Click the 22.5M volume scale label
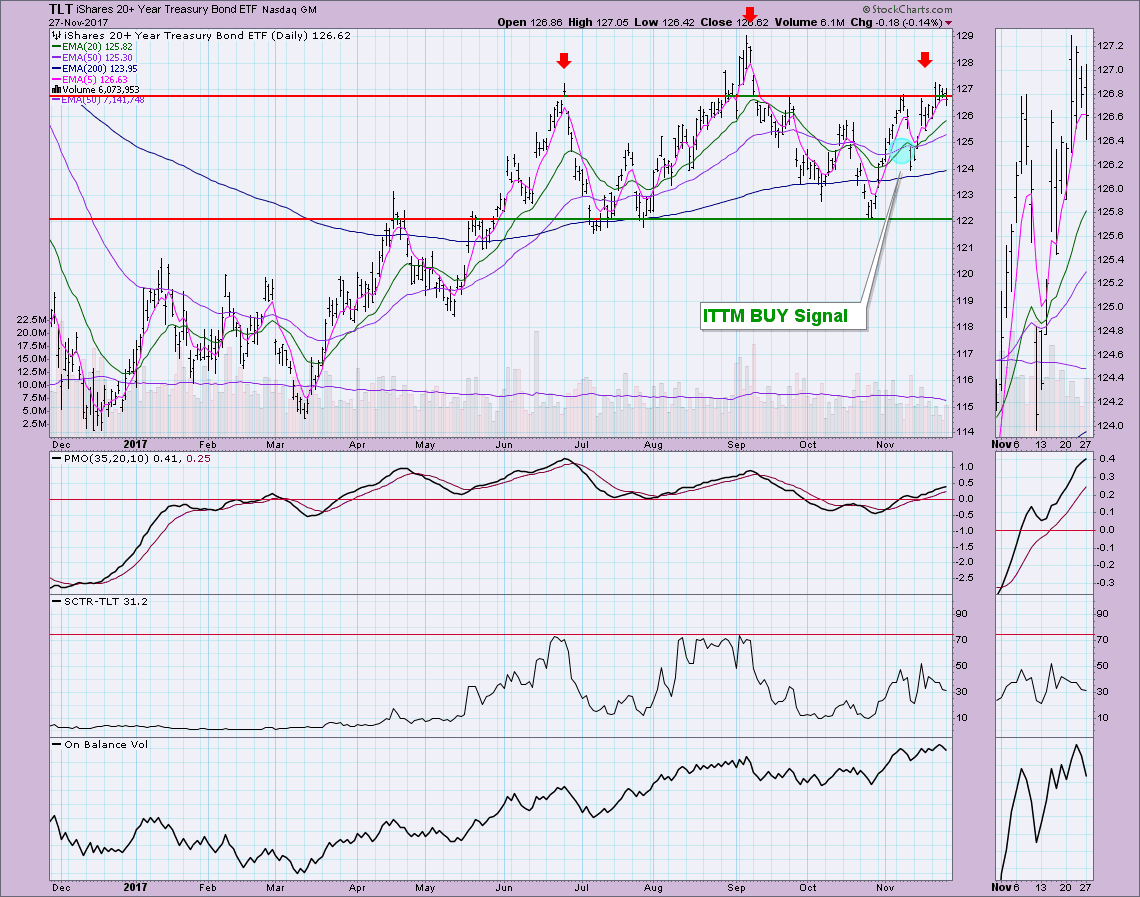The width and height of the screenshot is (1140, 897). point(31,319)
